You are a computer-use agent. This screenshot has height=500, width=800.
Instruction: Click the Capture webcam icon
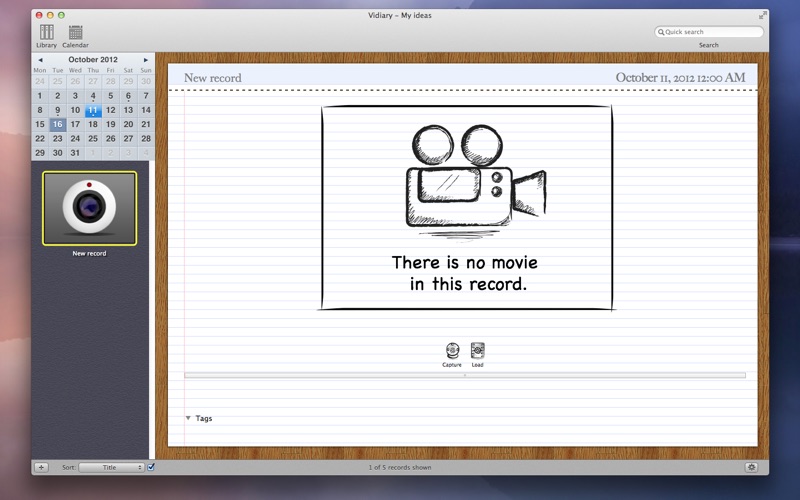[452, 355]
